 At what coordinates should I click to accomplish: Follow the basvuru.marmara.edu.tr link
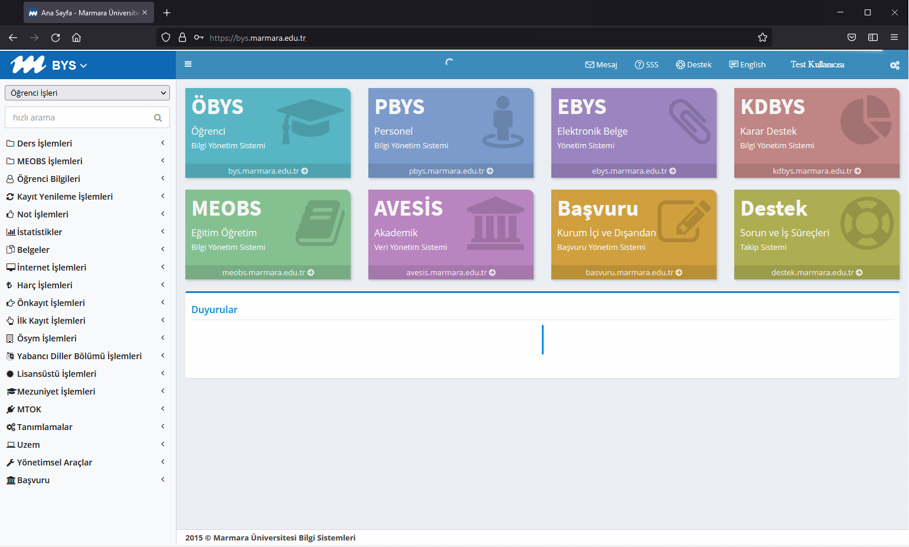(634, 272)
